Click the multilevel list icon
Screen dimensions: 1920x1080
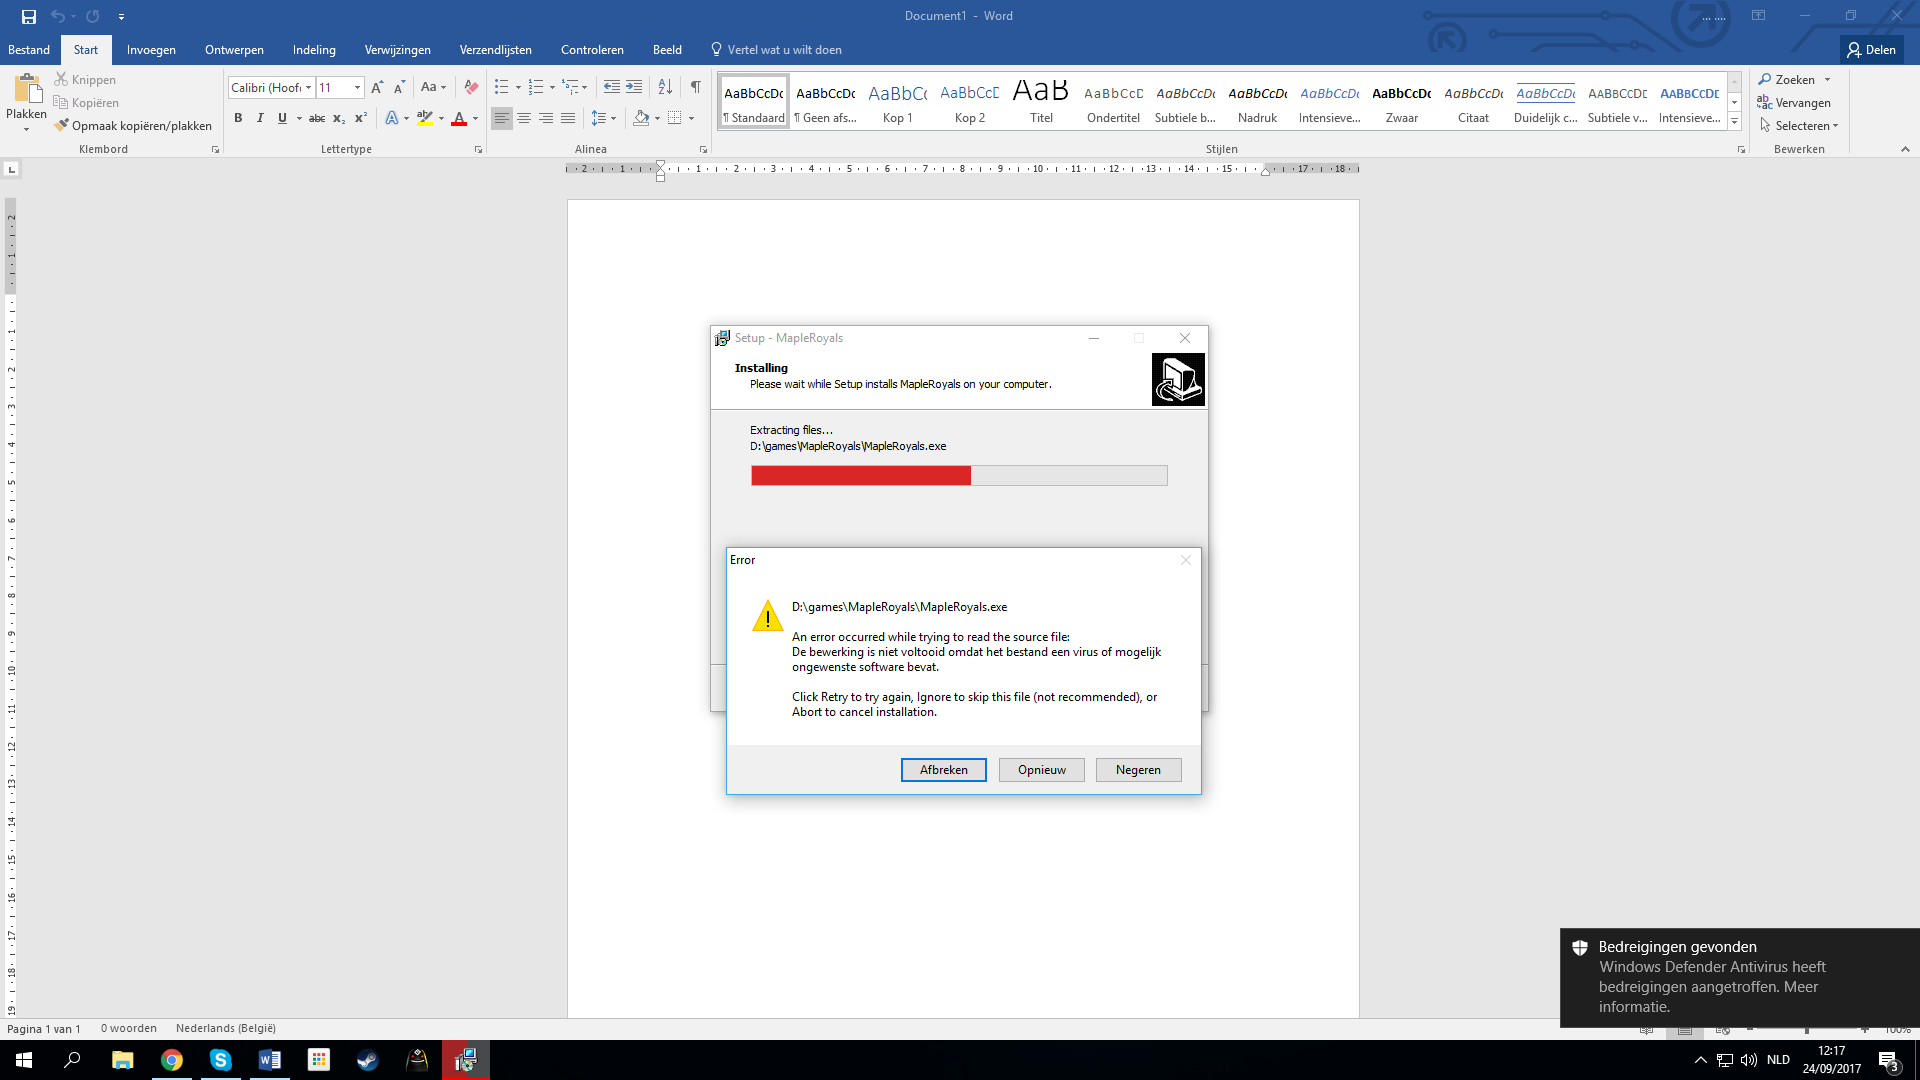click(570, 88)
